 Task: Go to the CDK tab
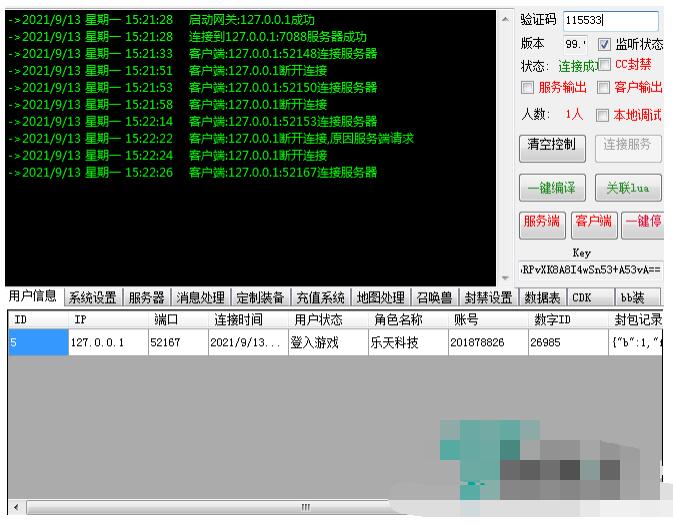tap(581, 298)
